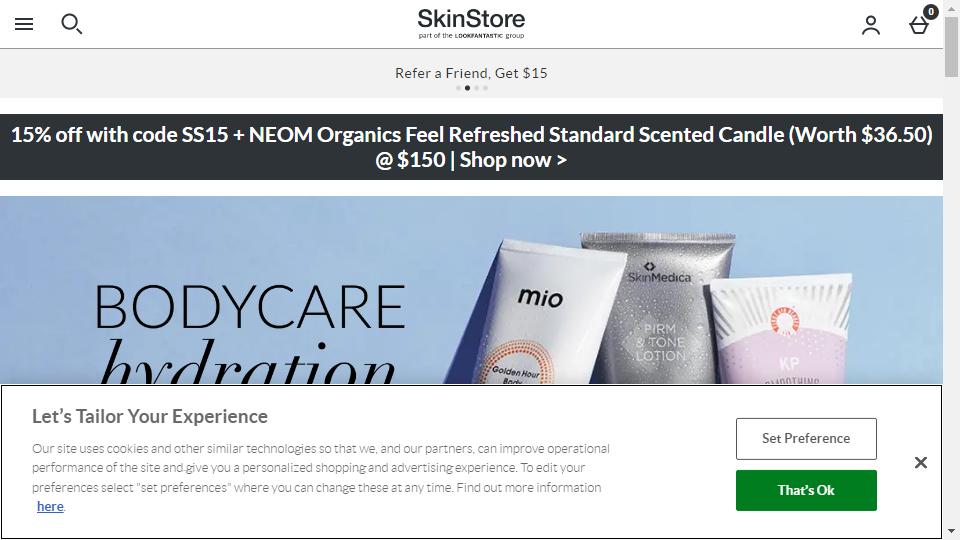The height and width of the screenshot is (540, 960).
Task: Dismiss the cookie banner with the X
Action: pyautogui.click(x=920, y=463)
